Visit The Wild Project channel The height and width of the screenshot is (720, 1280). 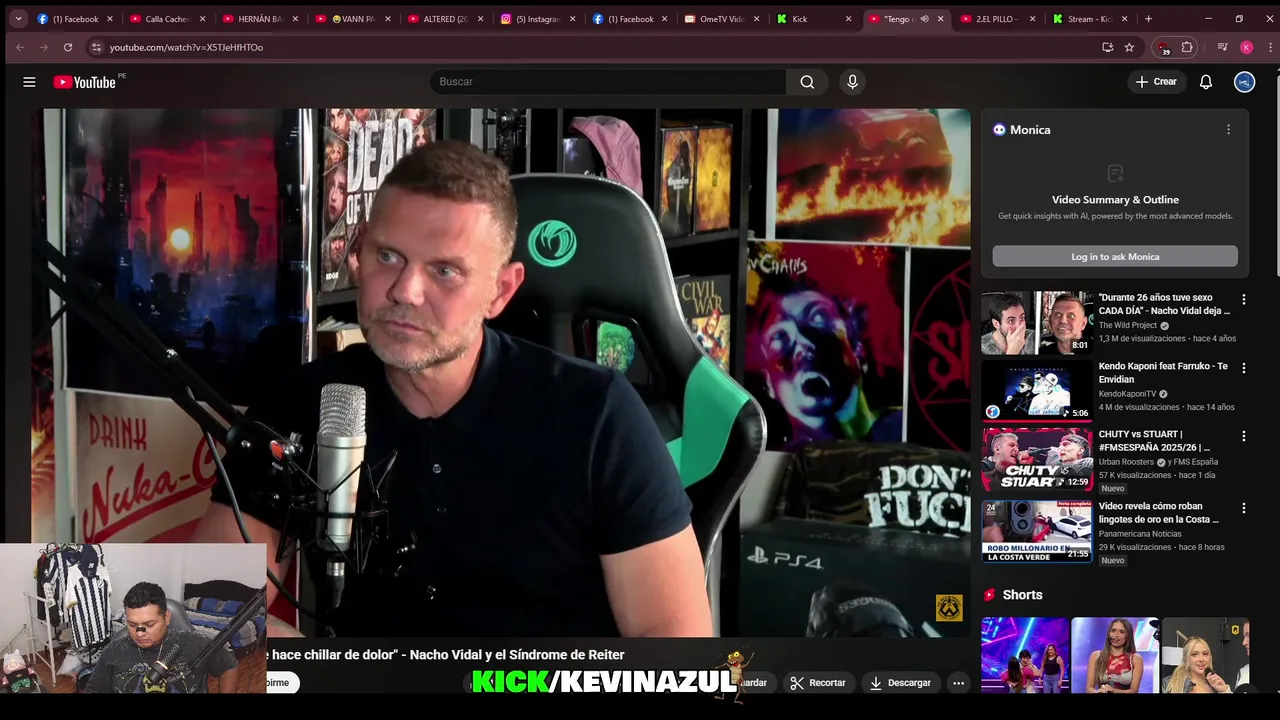tap(1128, 325)
